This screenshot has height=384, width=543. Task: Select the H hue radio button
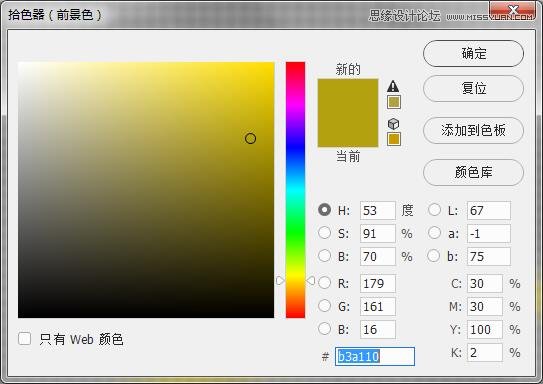tap(324, 210)
